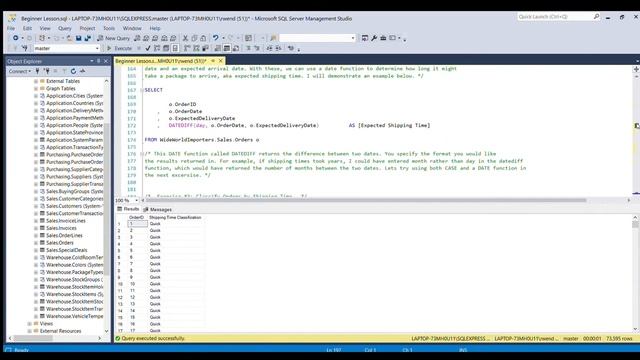Toggle Include Client Statistics
This screenshot has height=360, width=640.
click(205, 48)
